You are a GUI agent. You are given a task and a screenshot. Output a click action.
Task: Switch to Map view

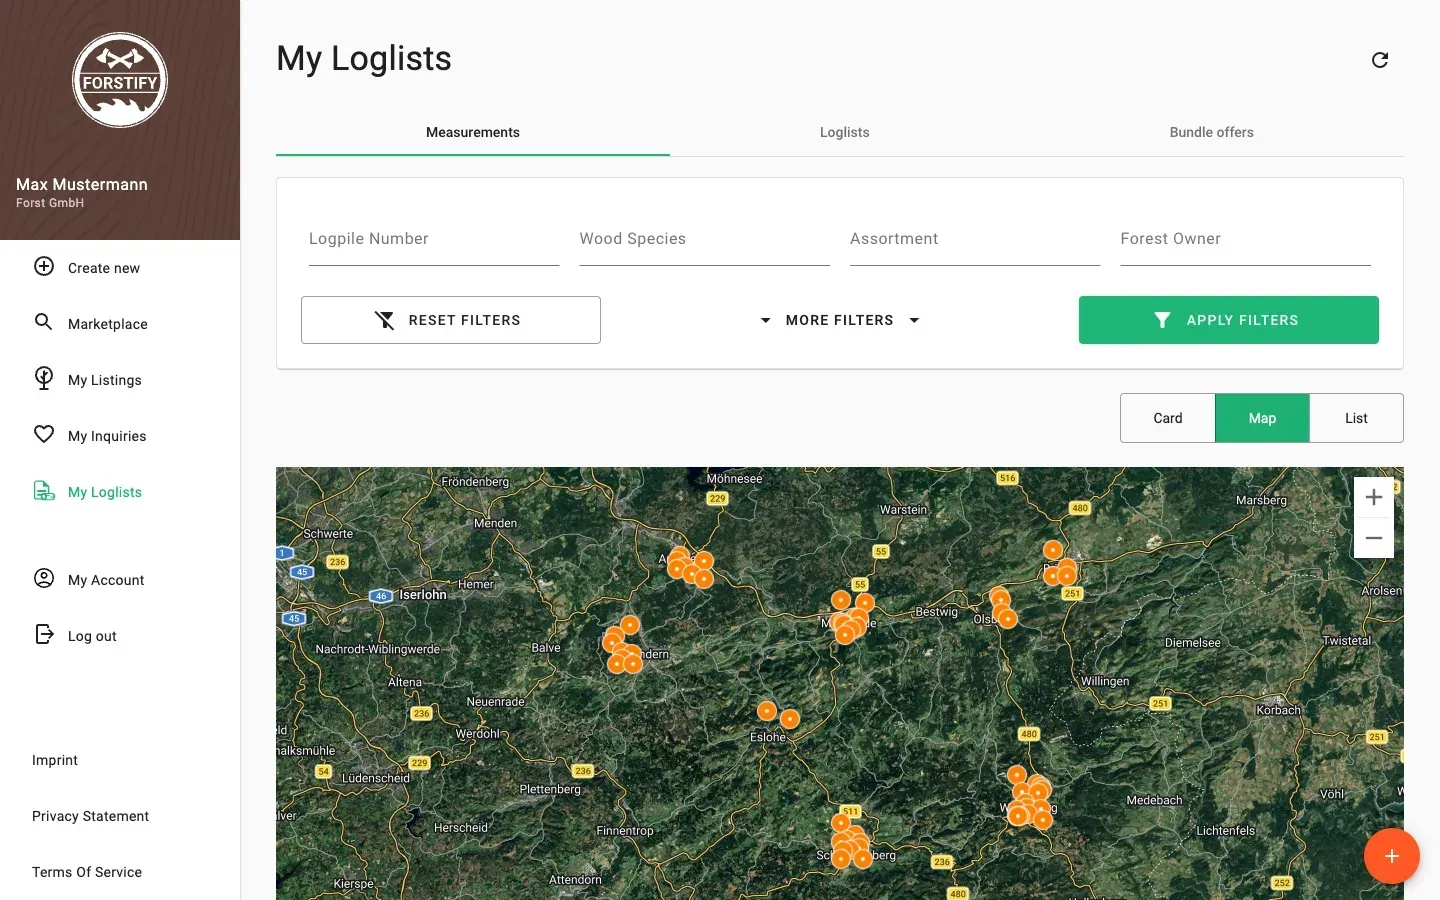click(x=1262, y=418)
